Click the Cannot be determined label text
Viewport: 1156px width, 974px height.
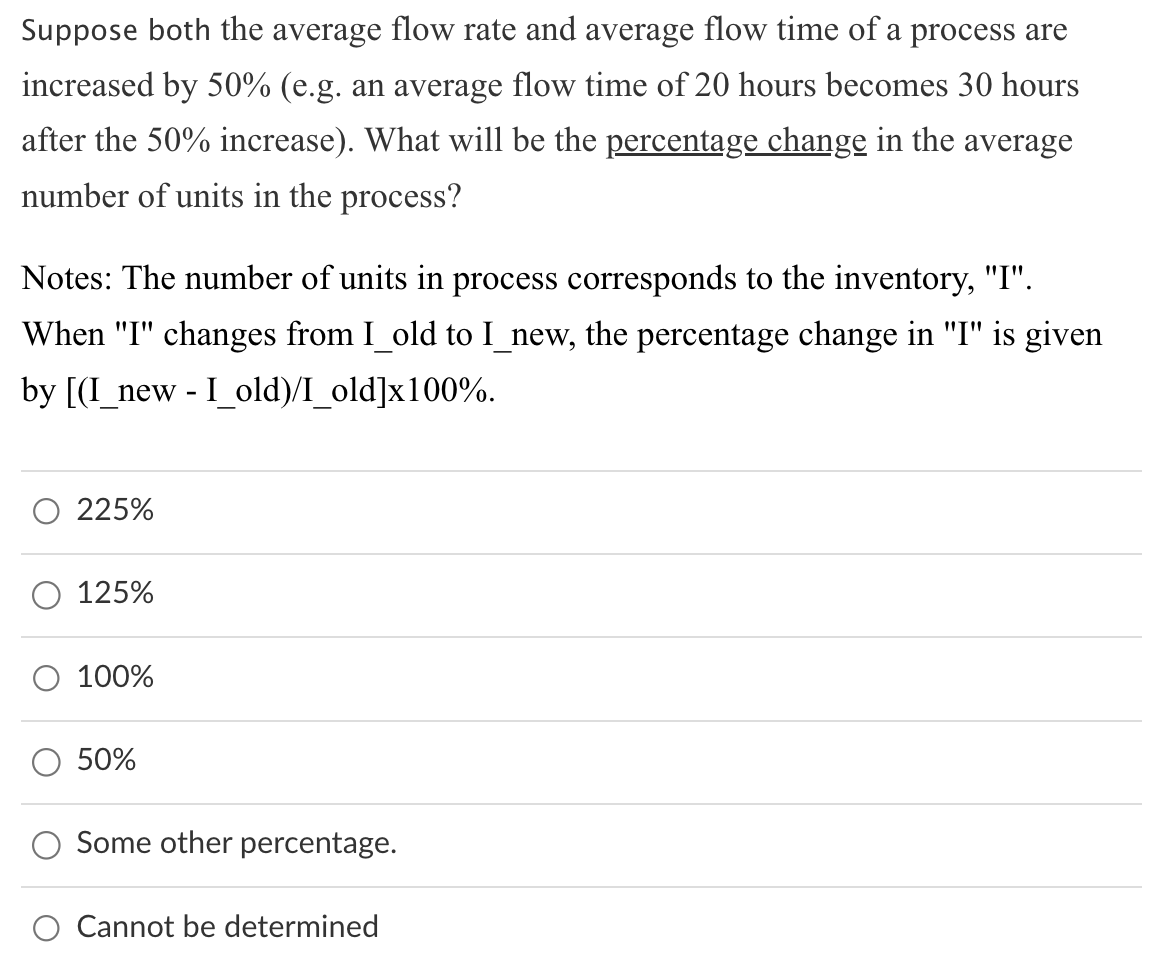227,927
